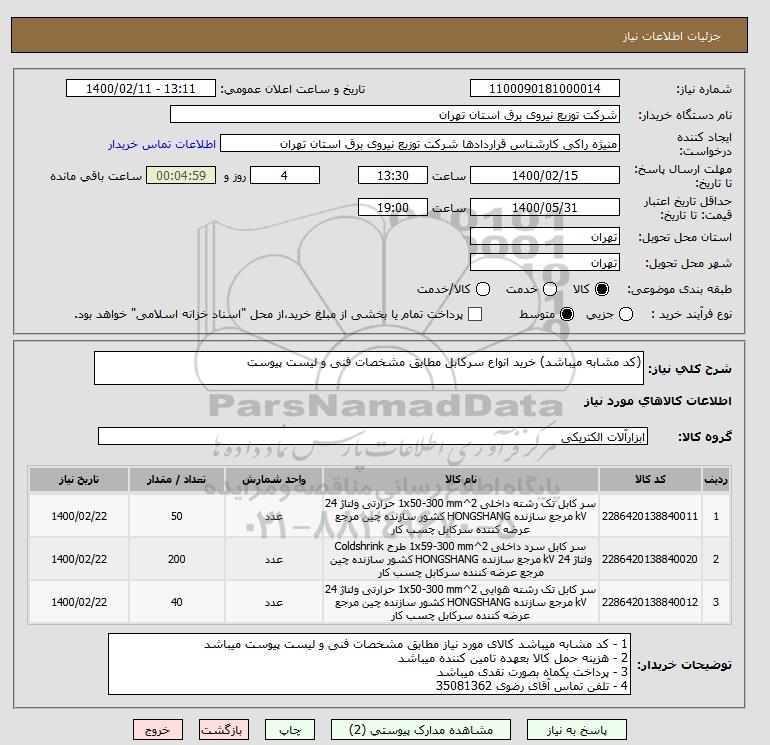The height and width of the screenshot is (745, 770).
Task: Click the need date in row 1
Action: click(x=79, y=516)
